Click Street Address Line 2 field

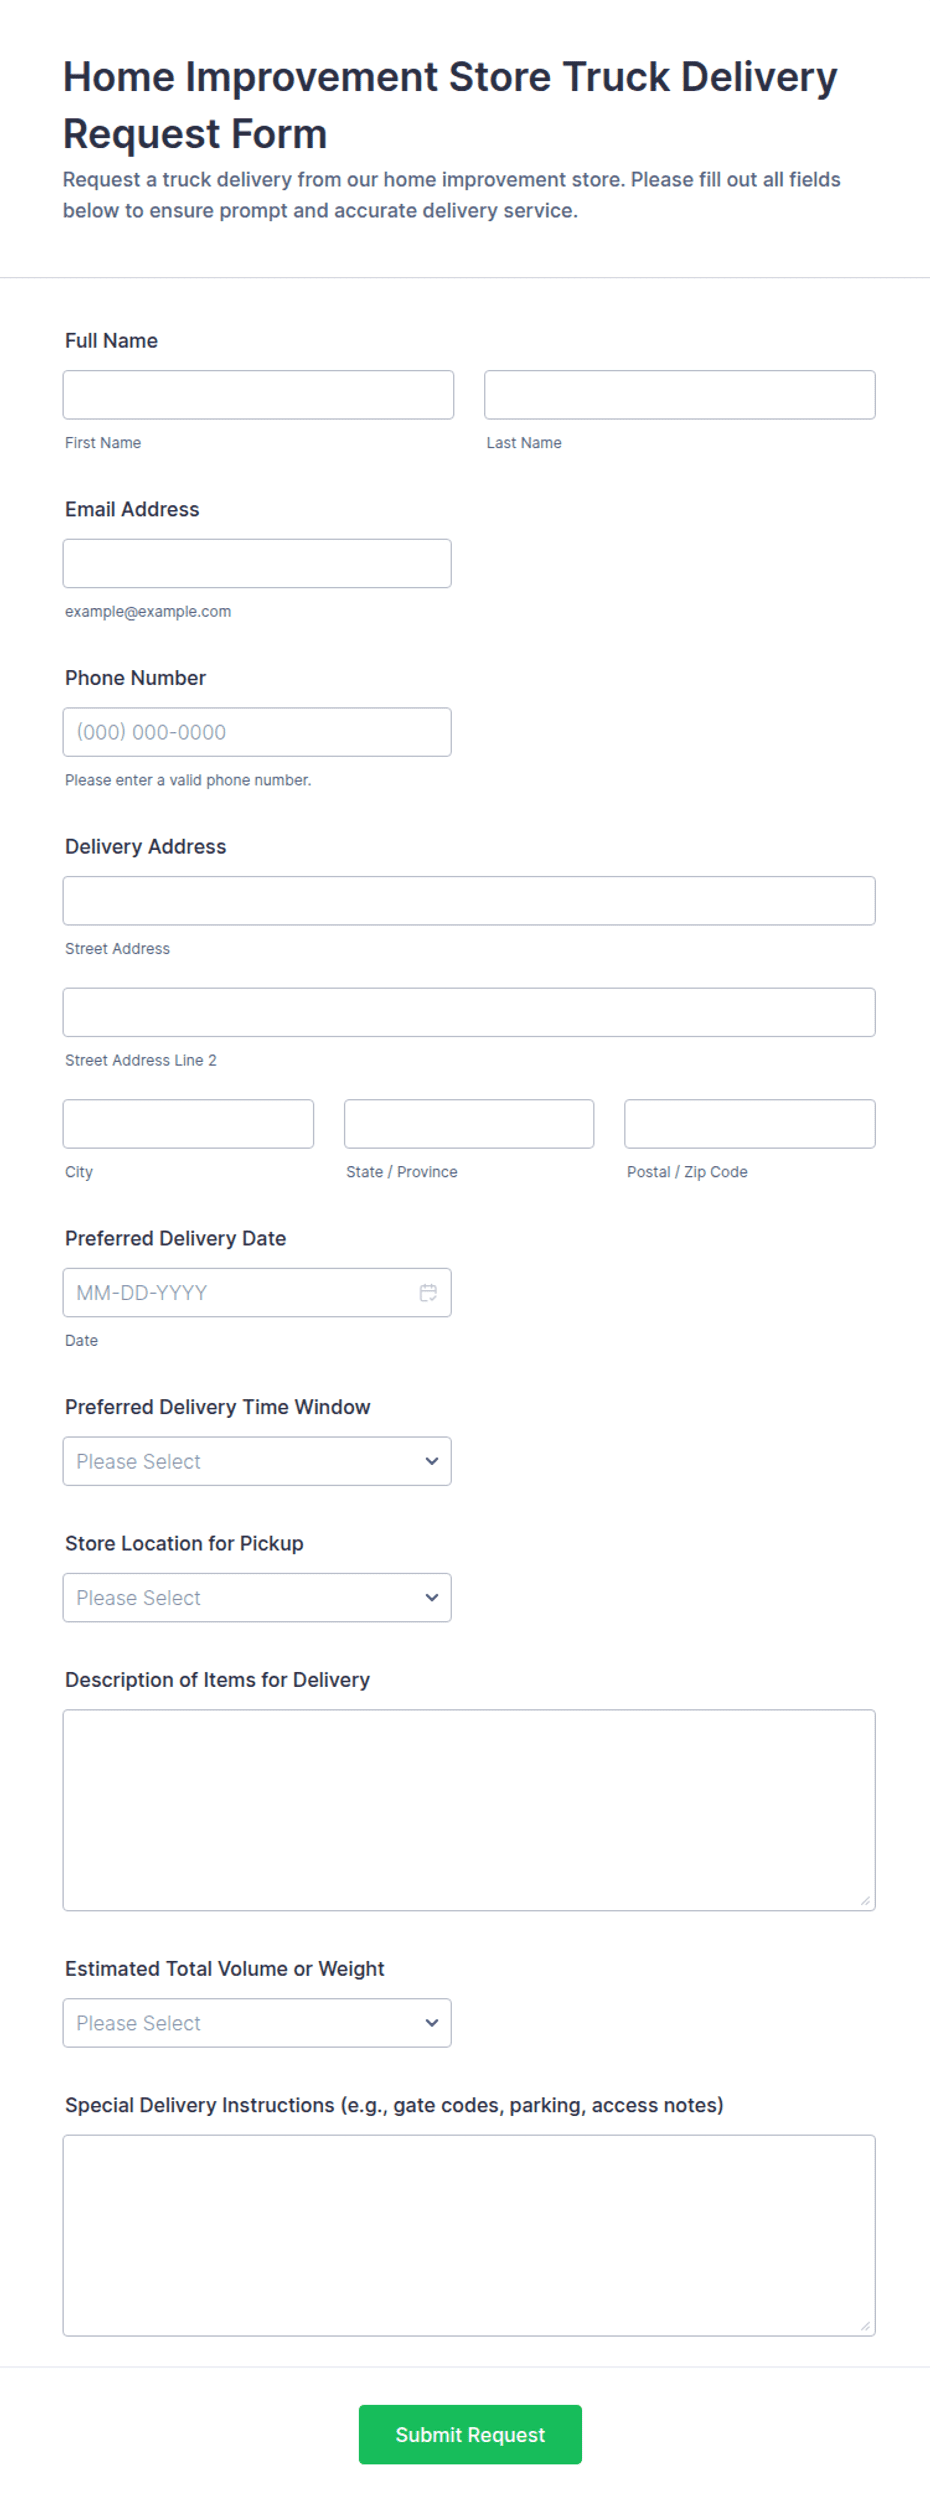[x=469, y=1012]
